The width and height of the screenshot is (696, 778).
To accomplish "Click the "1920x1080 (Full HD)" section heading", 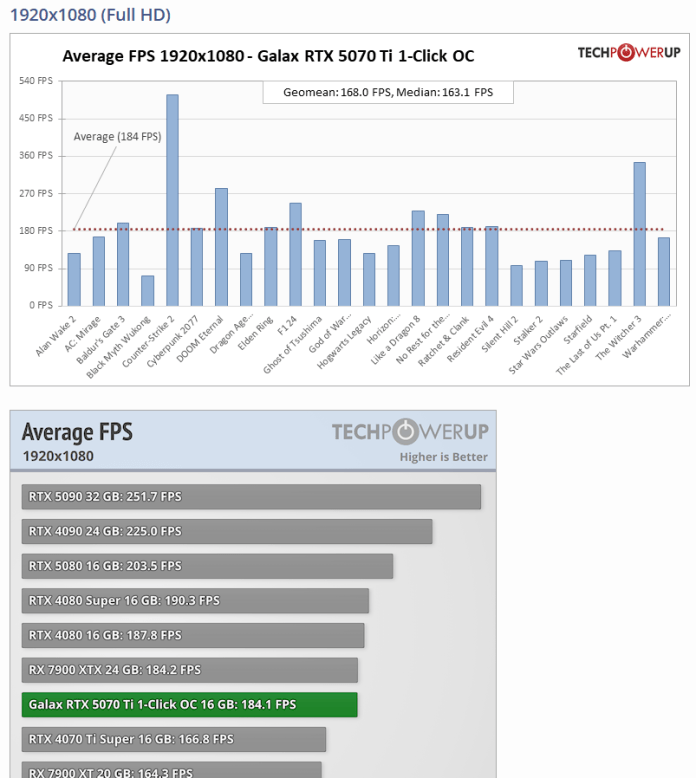I will click(90, 15).
